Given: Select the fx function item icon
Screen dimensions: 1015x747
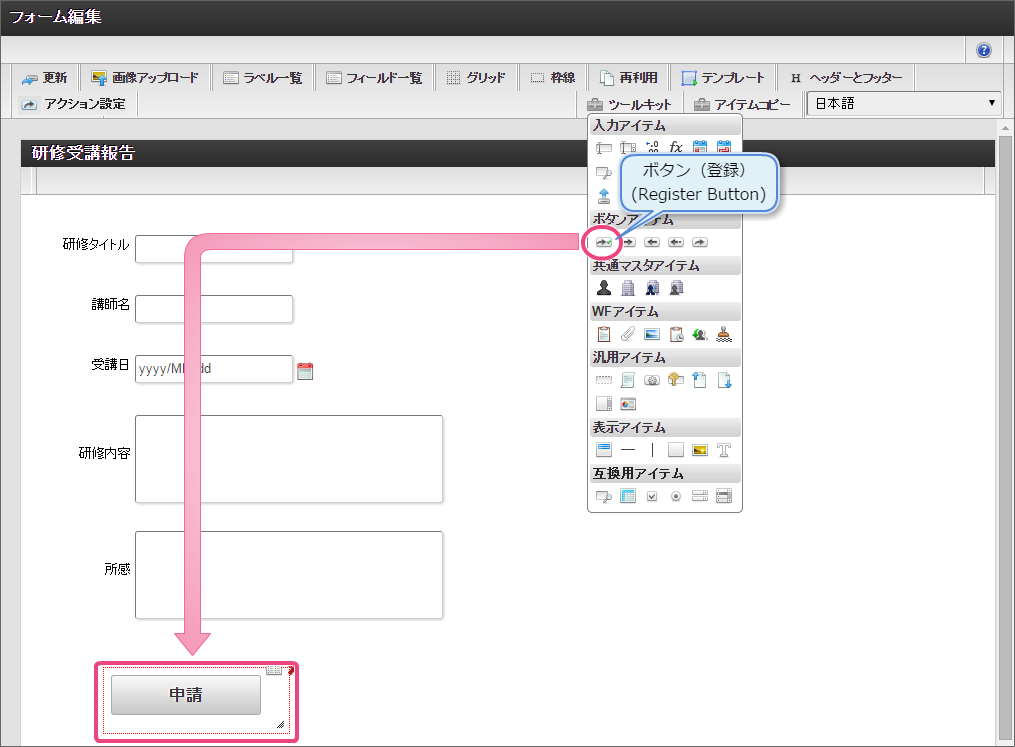Looking at the screenshot, I should 676,148.
